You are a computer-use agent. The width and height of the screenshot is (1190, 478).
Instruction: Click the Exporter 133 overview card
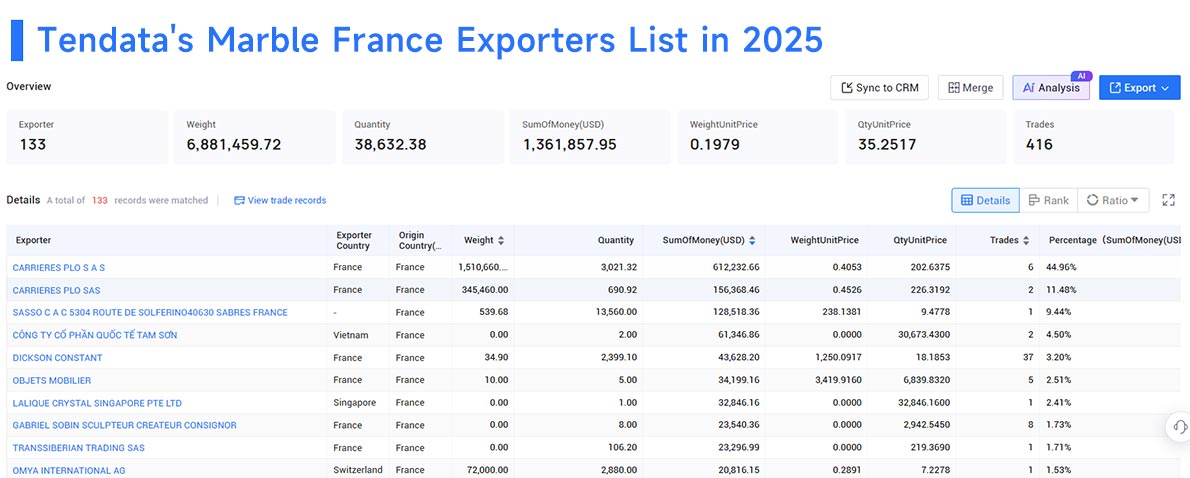click(87, 137)
